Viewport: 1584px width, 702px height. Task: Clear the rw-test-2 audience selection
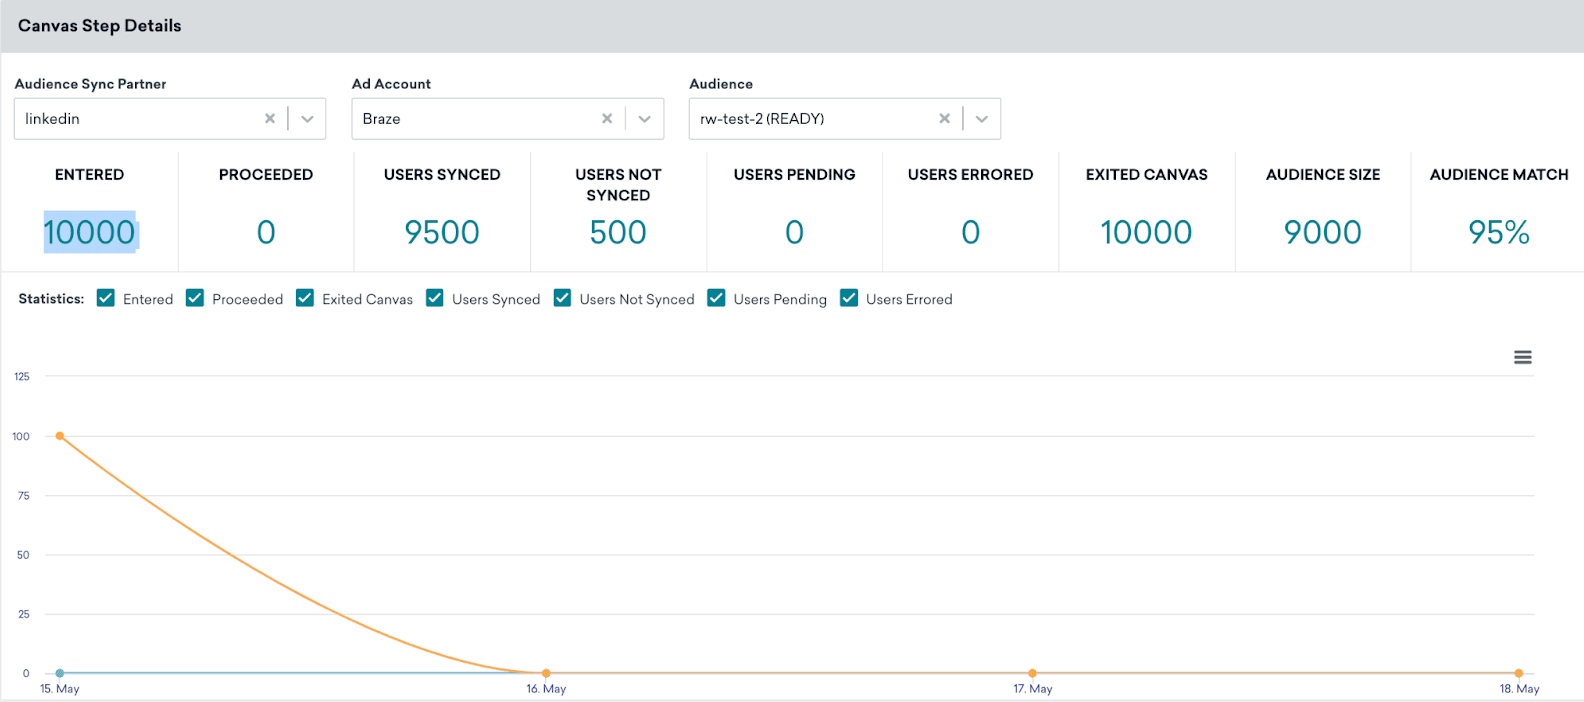pyautogui.click(x=944, y=118)
